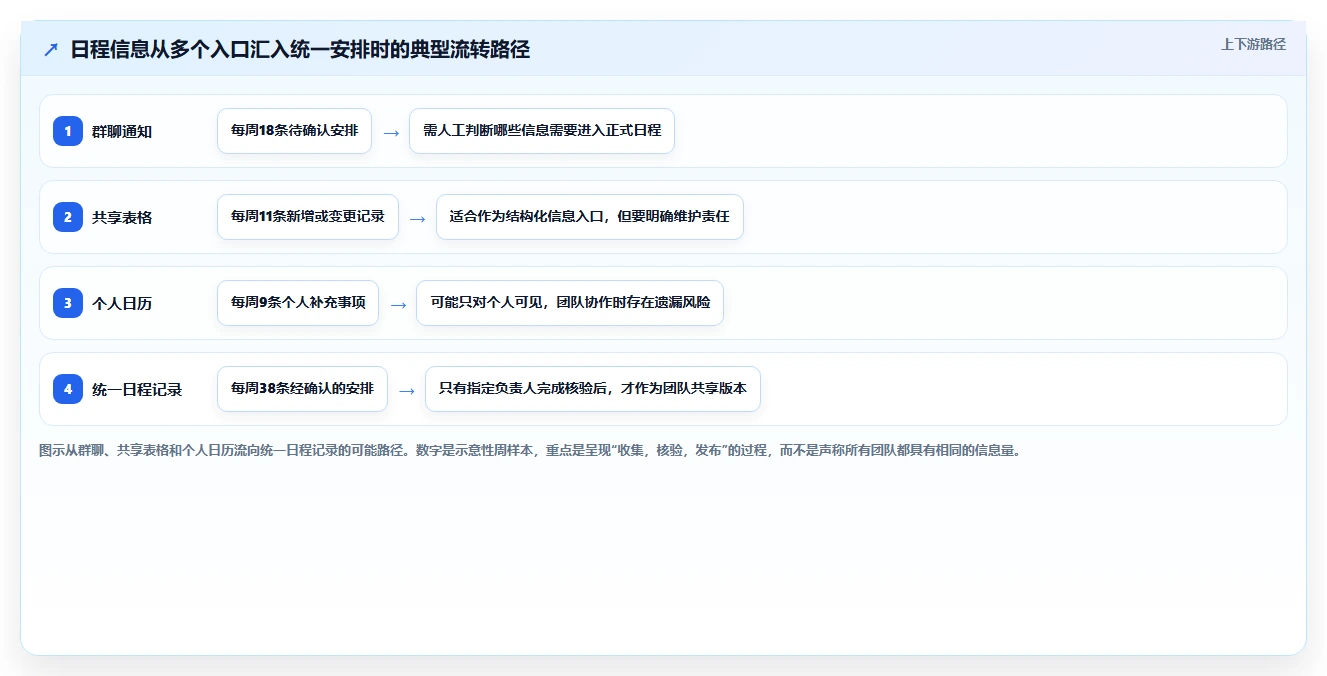1327x676 pixels.
Task: Click the 每周9条个人补充事项 box
Action: (x=298, y=303)
